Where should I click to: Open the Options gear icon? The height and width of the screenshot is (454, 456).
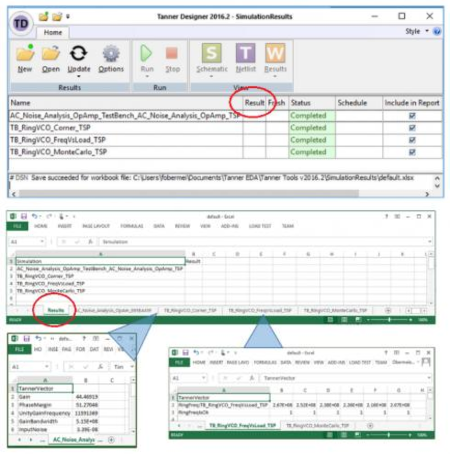click(111, 53)
